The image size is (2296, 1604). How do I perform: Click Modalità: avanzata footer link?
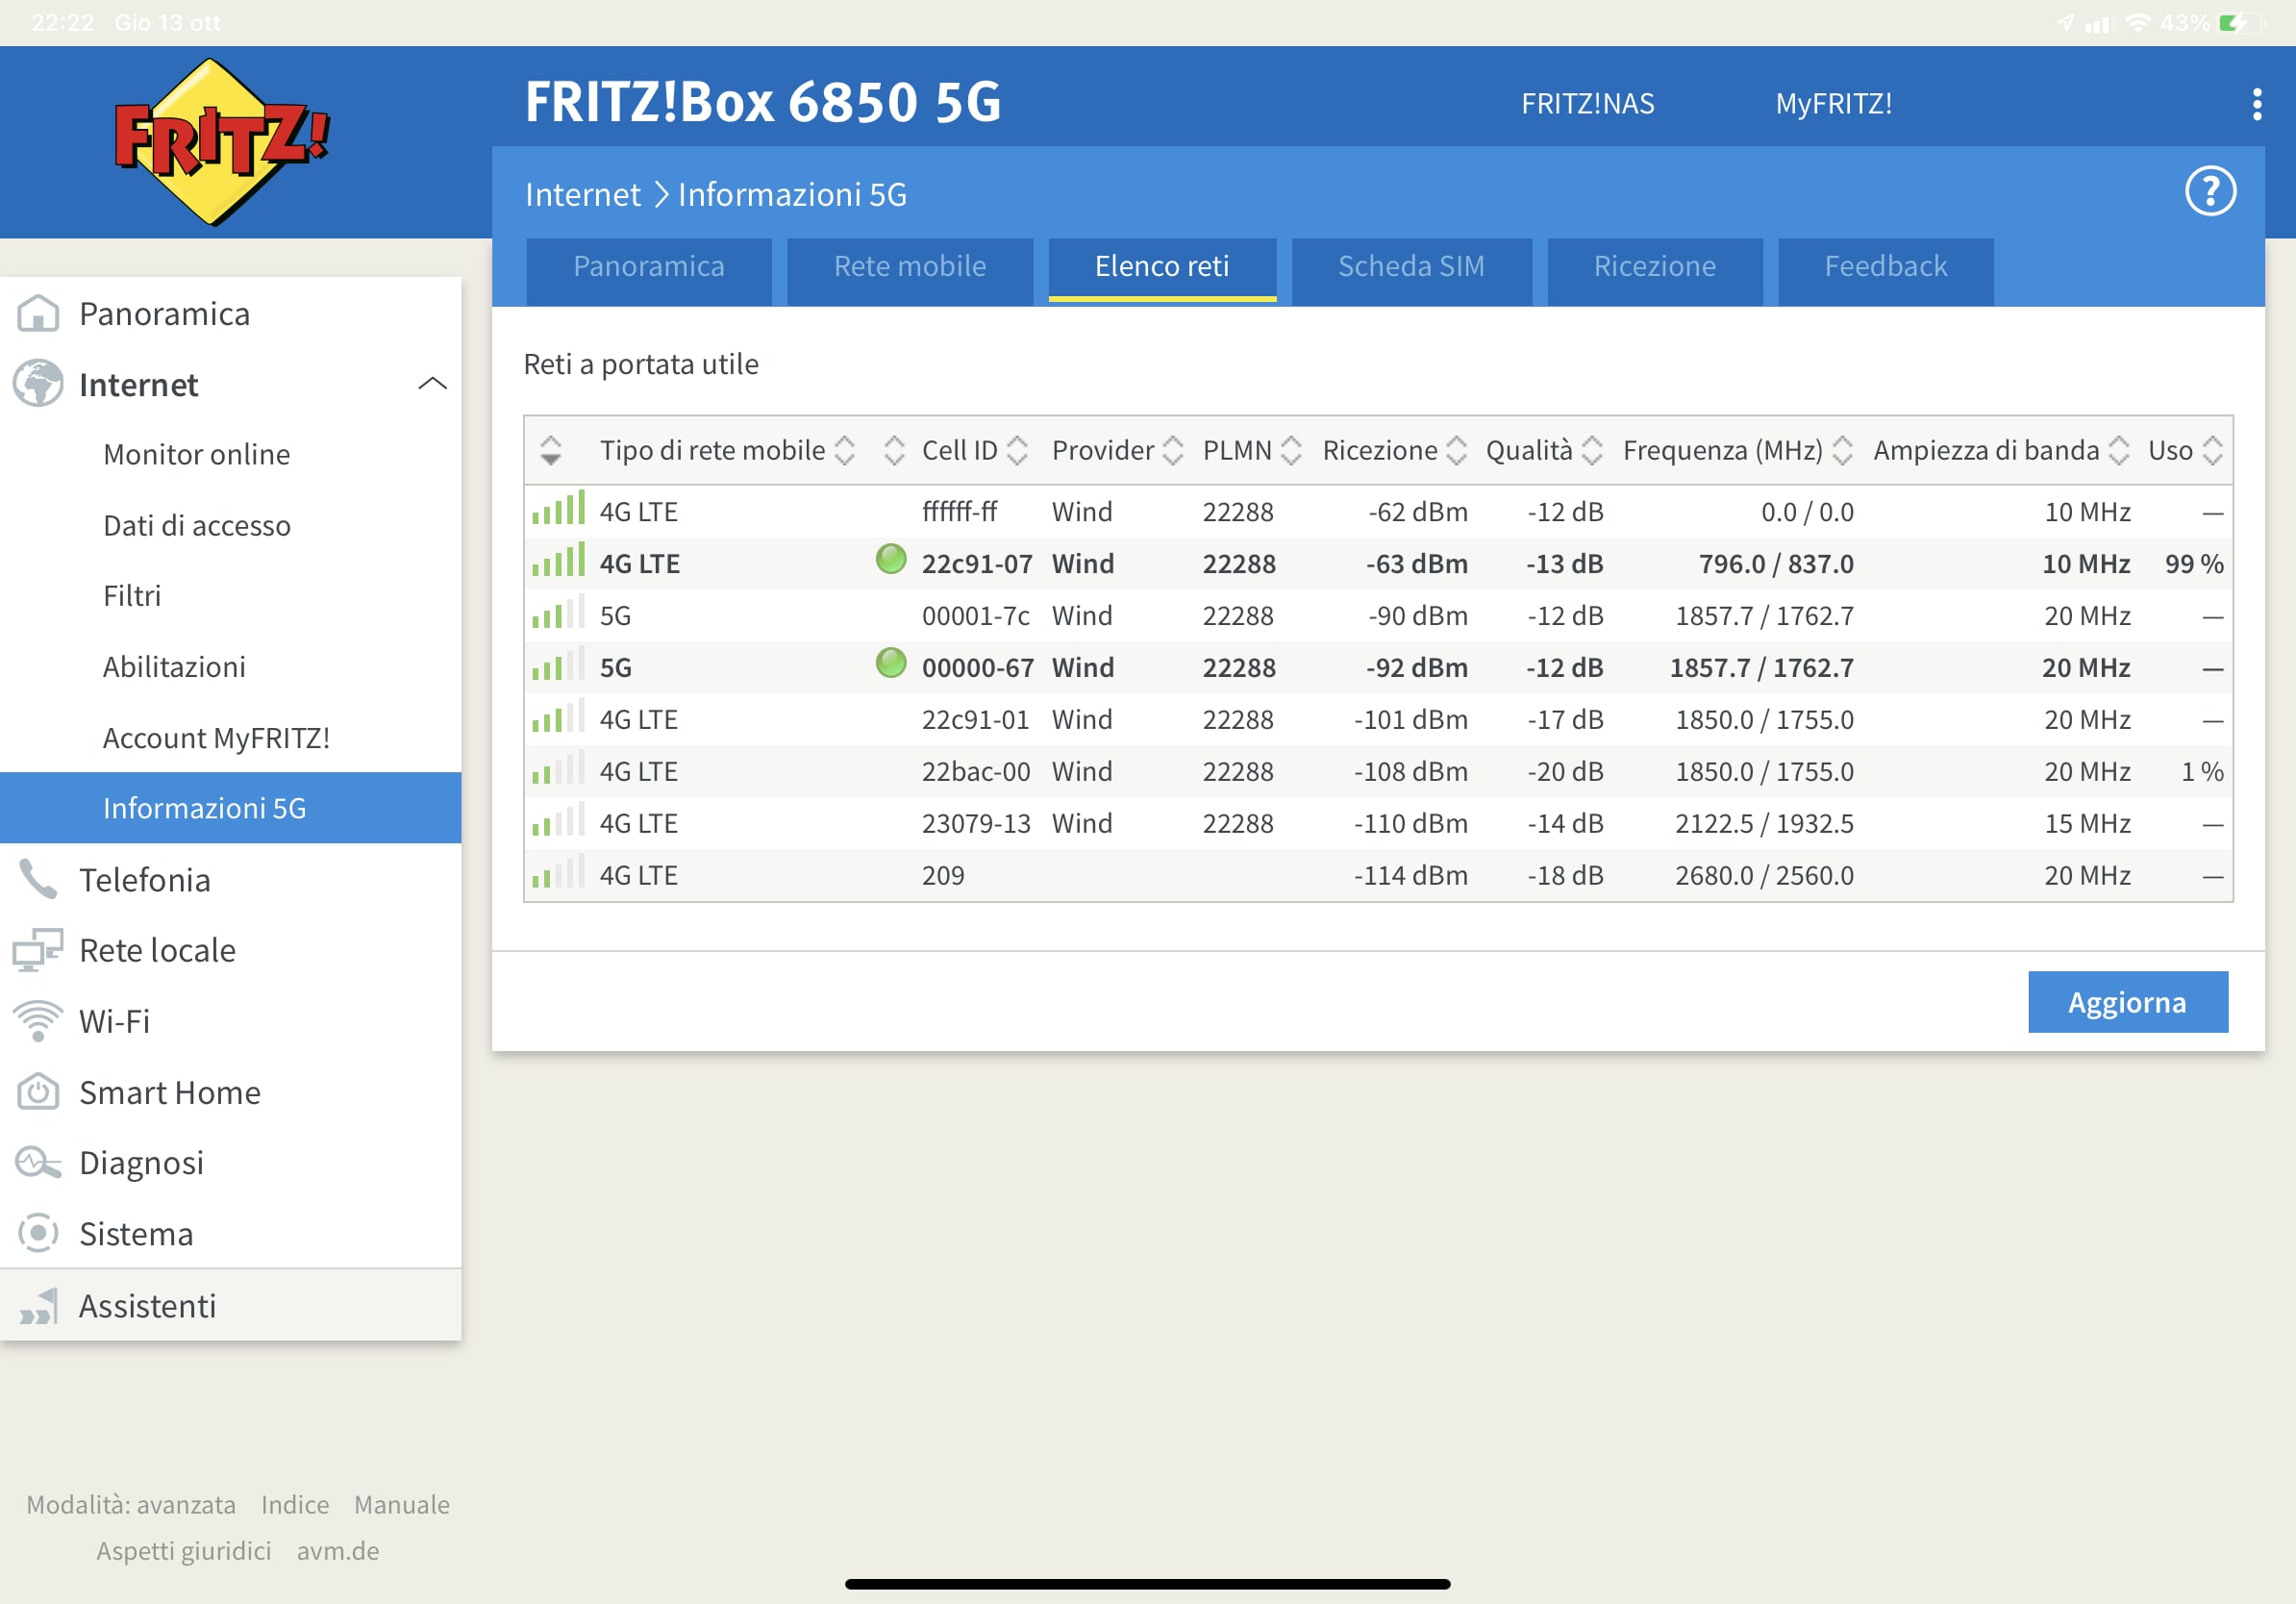click(x=131, y=1504)
